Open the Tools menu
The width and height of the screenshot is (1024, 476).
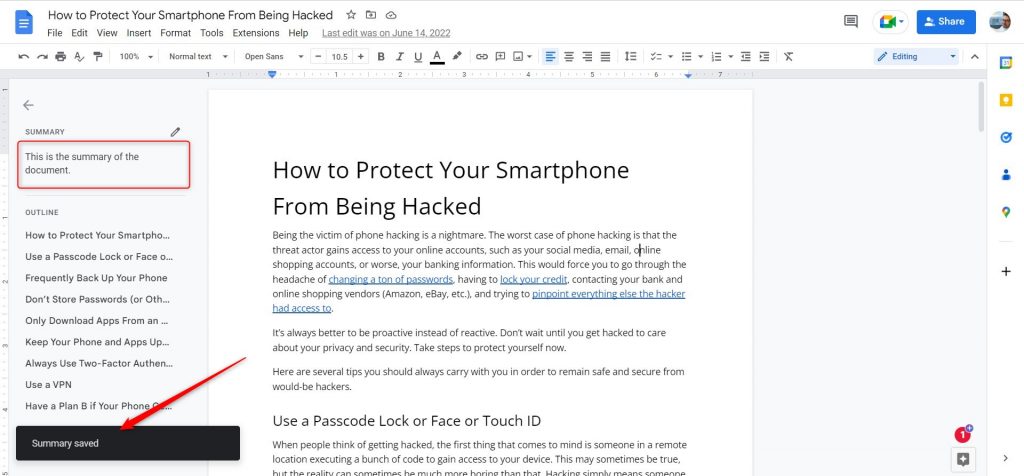(212, 33)
